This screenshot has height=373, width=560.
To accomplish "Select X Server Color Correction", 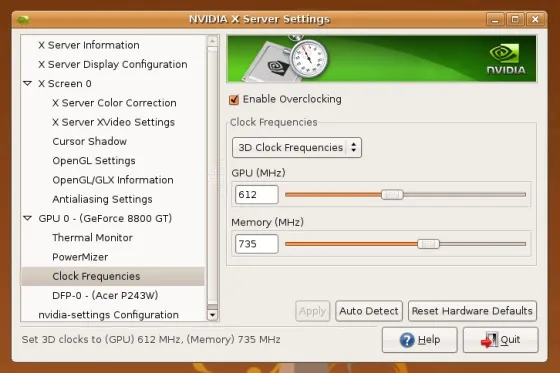I will 114,103.
